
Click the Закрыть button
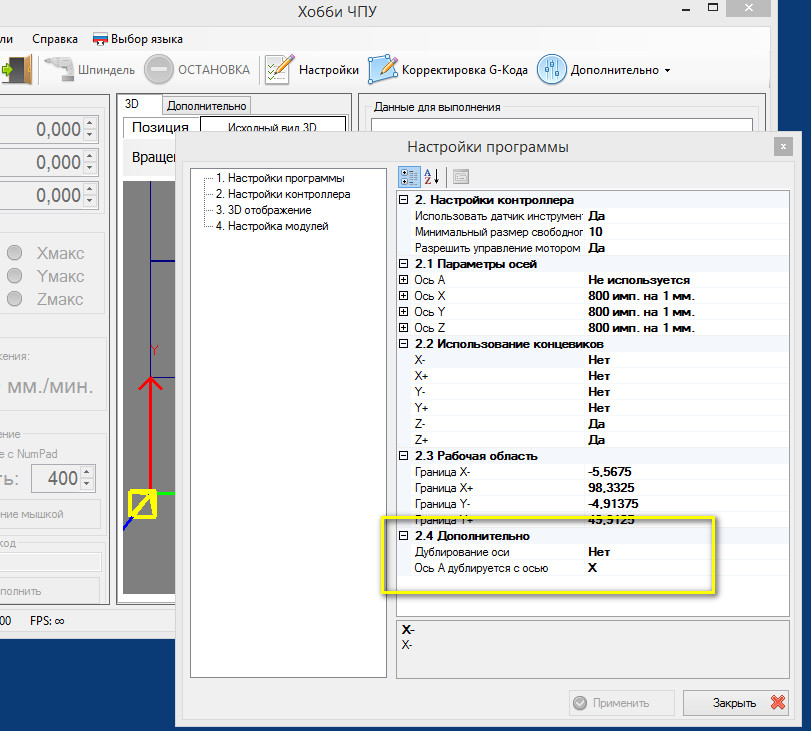coord(735,703)
